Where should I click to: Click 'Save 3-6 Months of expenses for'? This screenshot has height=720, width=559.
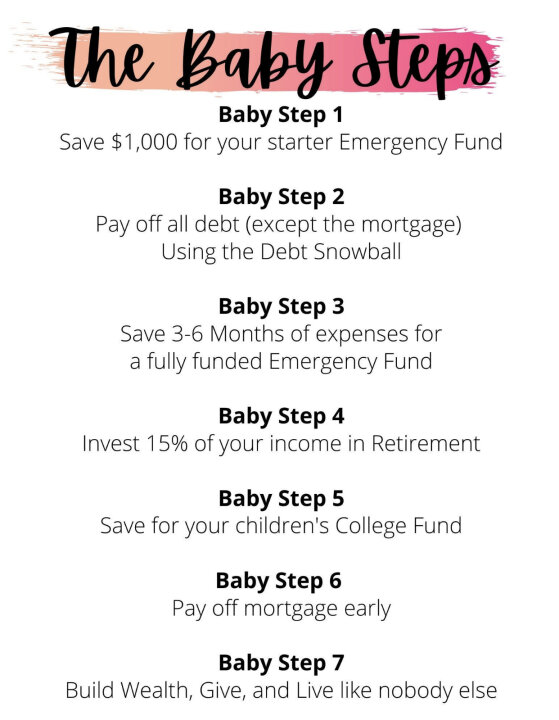(281, 334)
